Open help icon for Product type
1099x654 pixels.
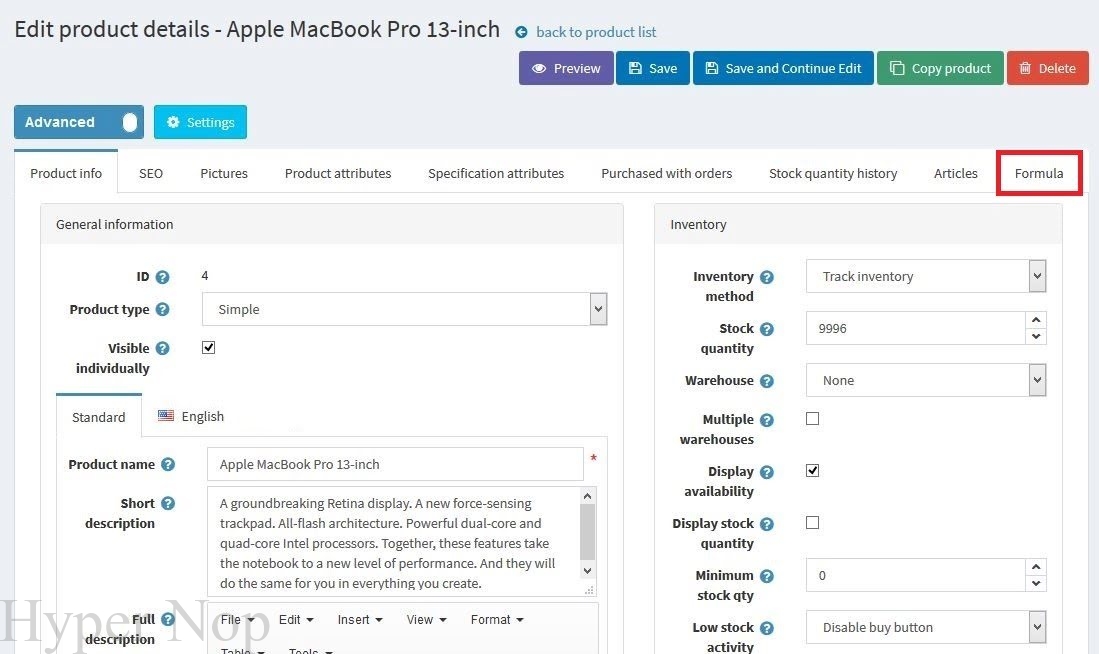[x=163, y=309]
